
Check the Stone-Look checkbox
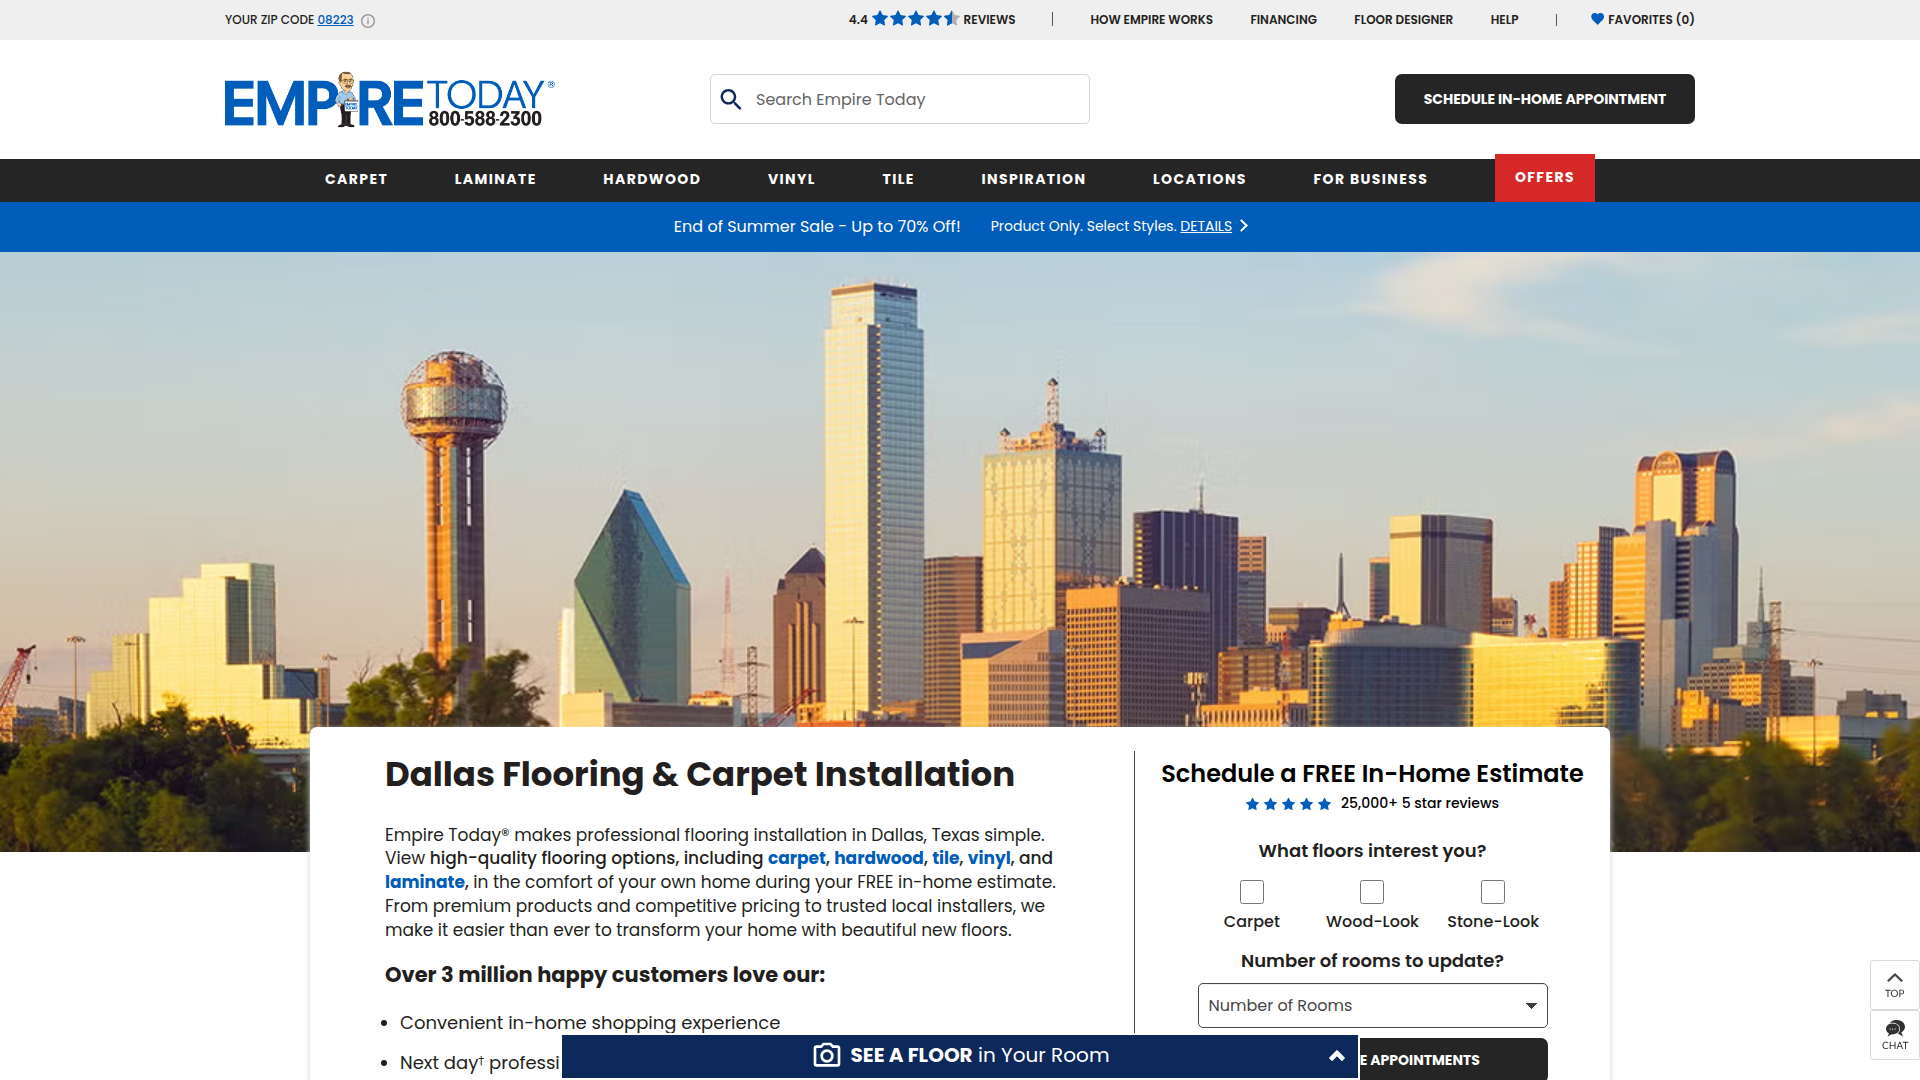[1493, 891]
